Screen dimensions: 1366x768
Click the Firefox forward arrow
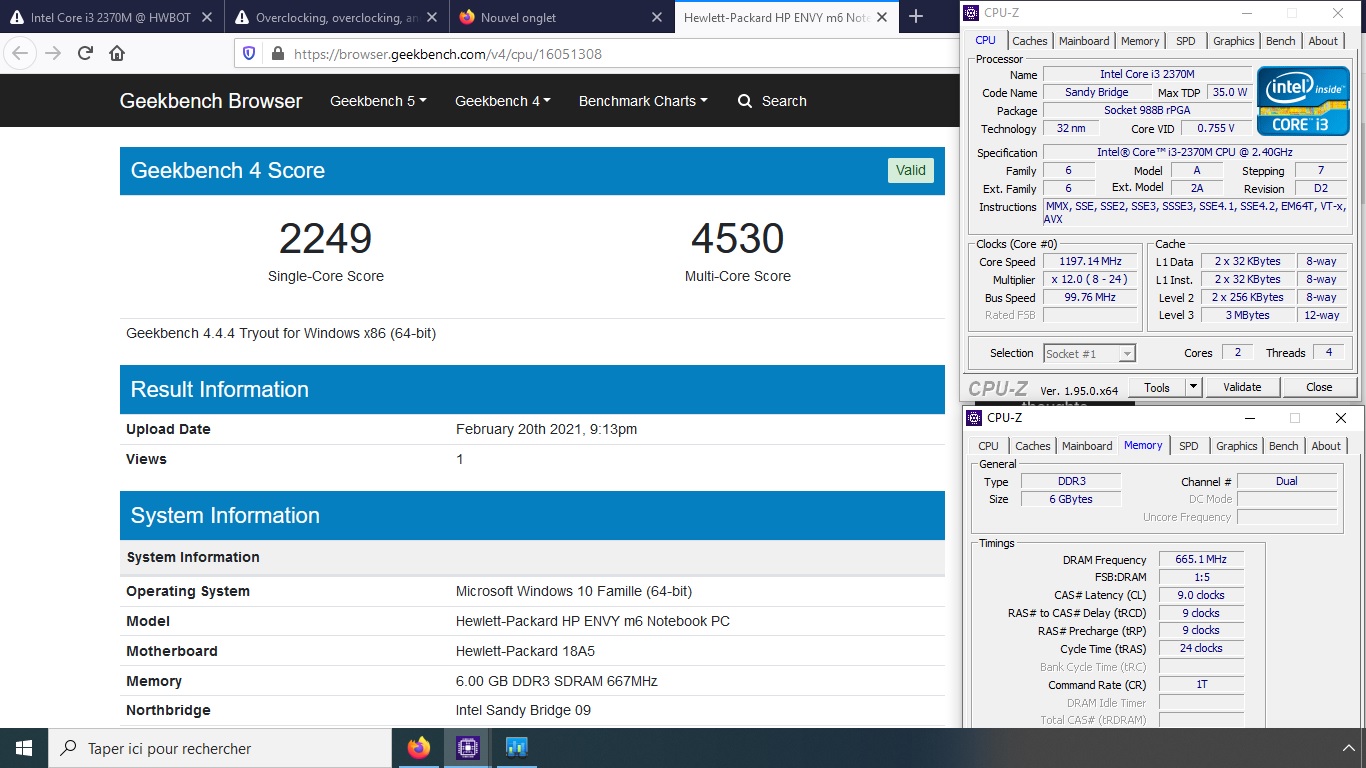coord(53,54)
